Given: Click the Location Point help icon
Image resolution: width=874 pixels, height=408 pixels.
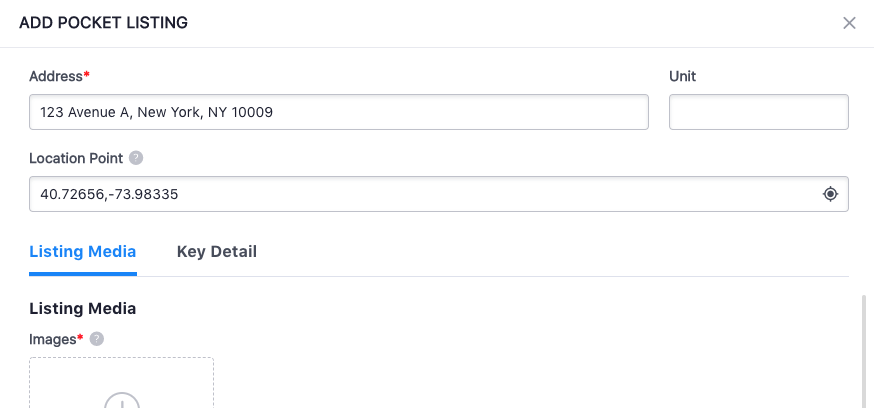Looking at the screenshot, I should [x=136, y=158].
